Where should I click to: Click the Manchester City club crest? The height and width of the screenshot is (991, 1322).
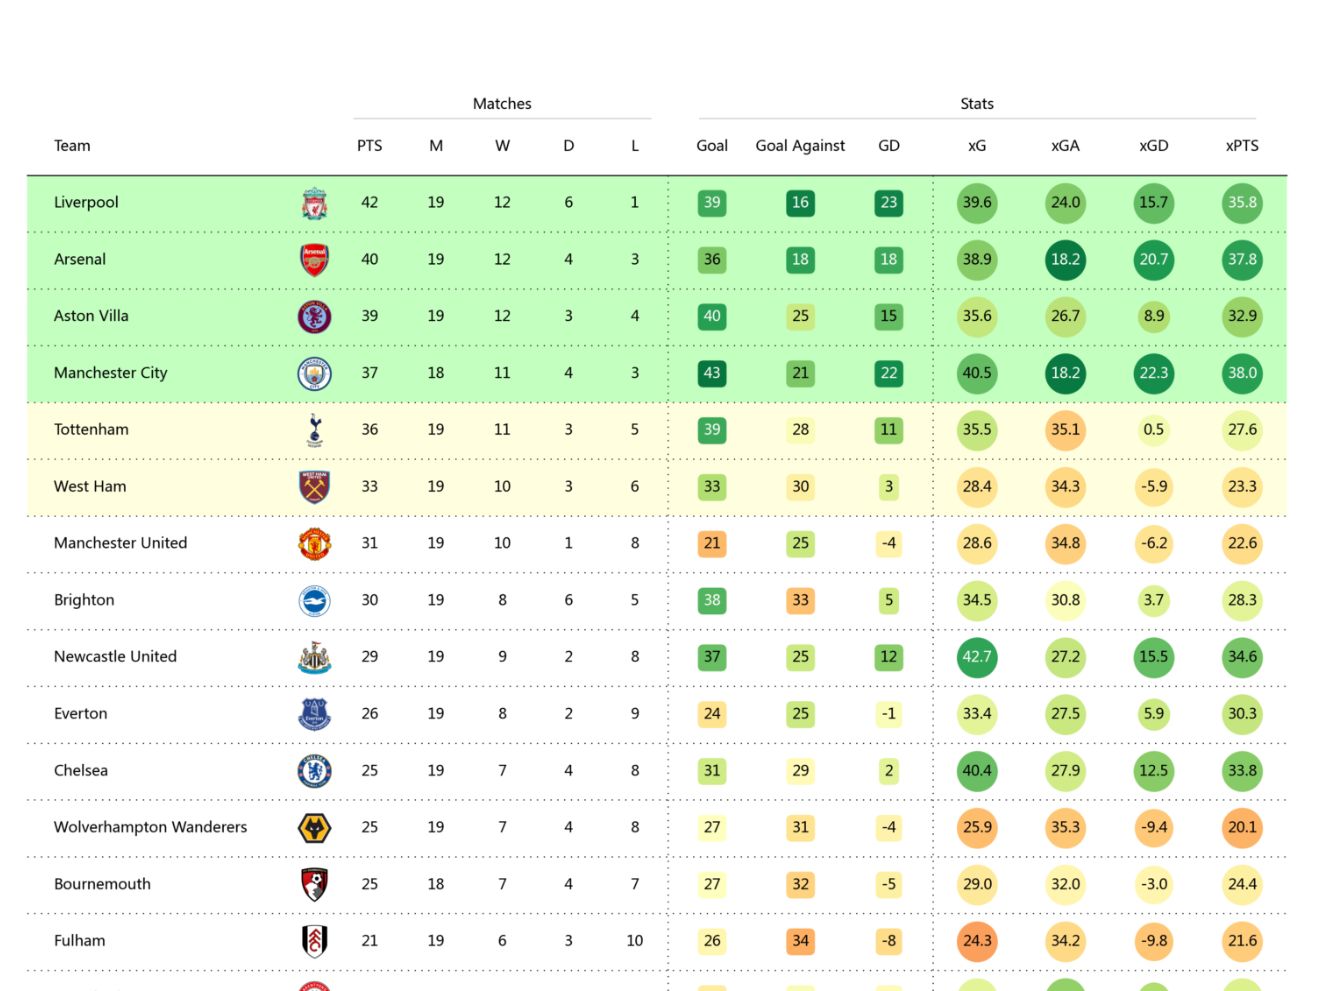(314, 373)
